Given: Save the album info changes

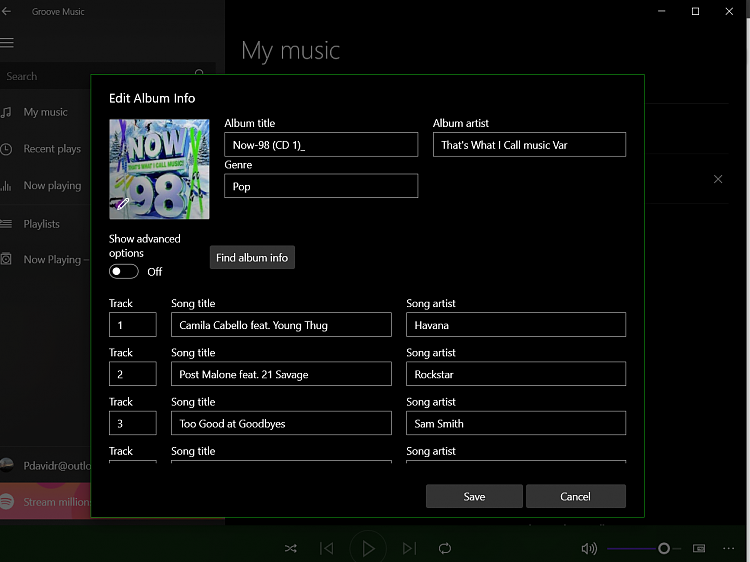Looking at the screenshot, I should point(474,496).
